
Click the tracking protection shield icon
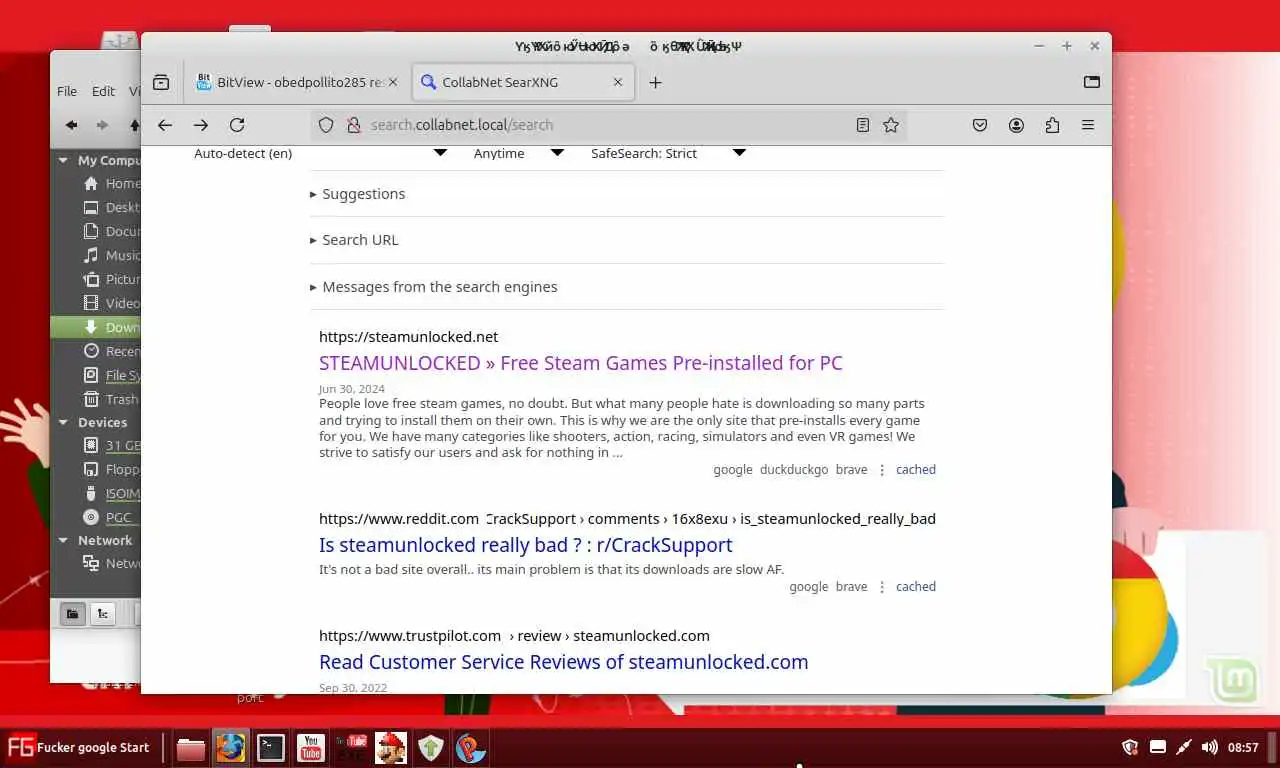tap(326, 125)
